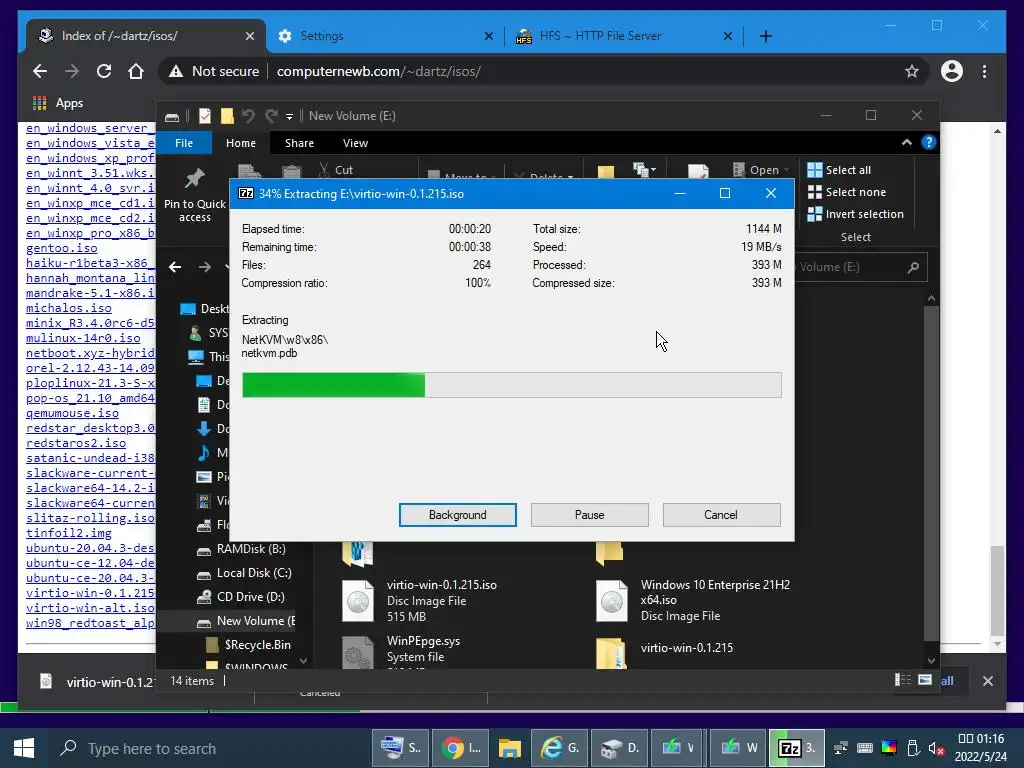1024x768 pixels.
Task: Click Chrome Home button
Action: point(136,71)
